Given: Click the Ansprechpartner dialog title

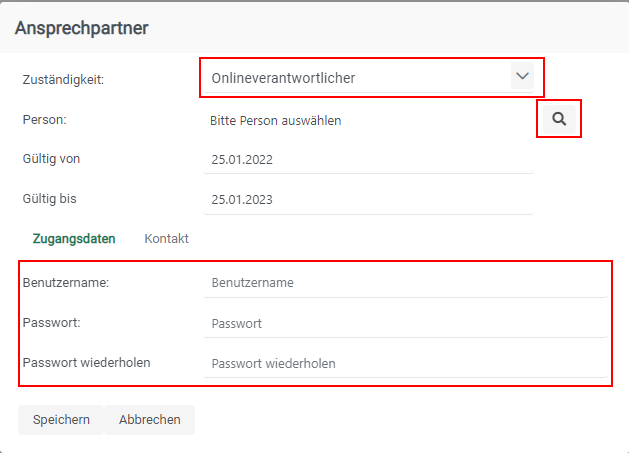Looking at the screenshot, I should click(x=81, y=28).
